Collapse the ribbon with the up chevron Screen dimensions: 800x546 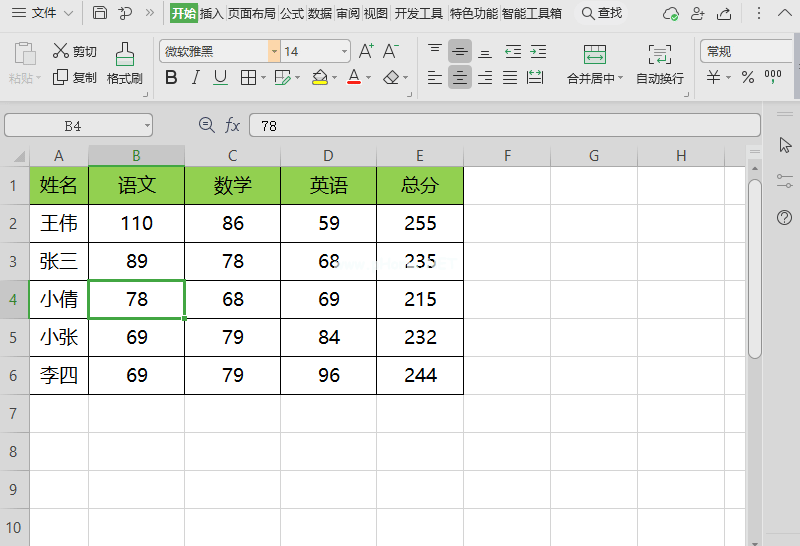[785, 13]
